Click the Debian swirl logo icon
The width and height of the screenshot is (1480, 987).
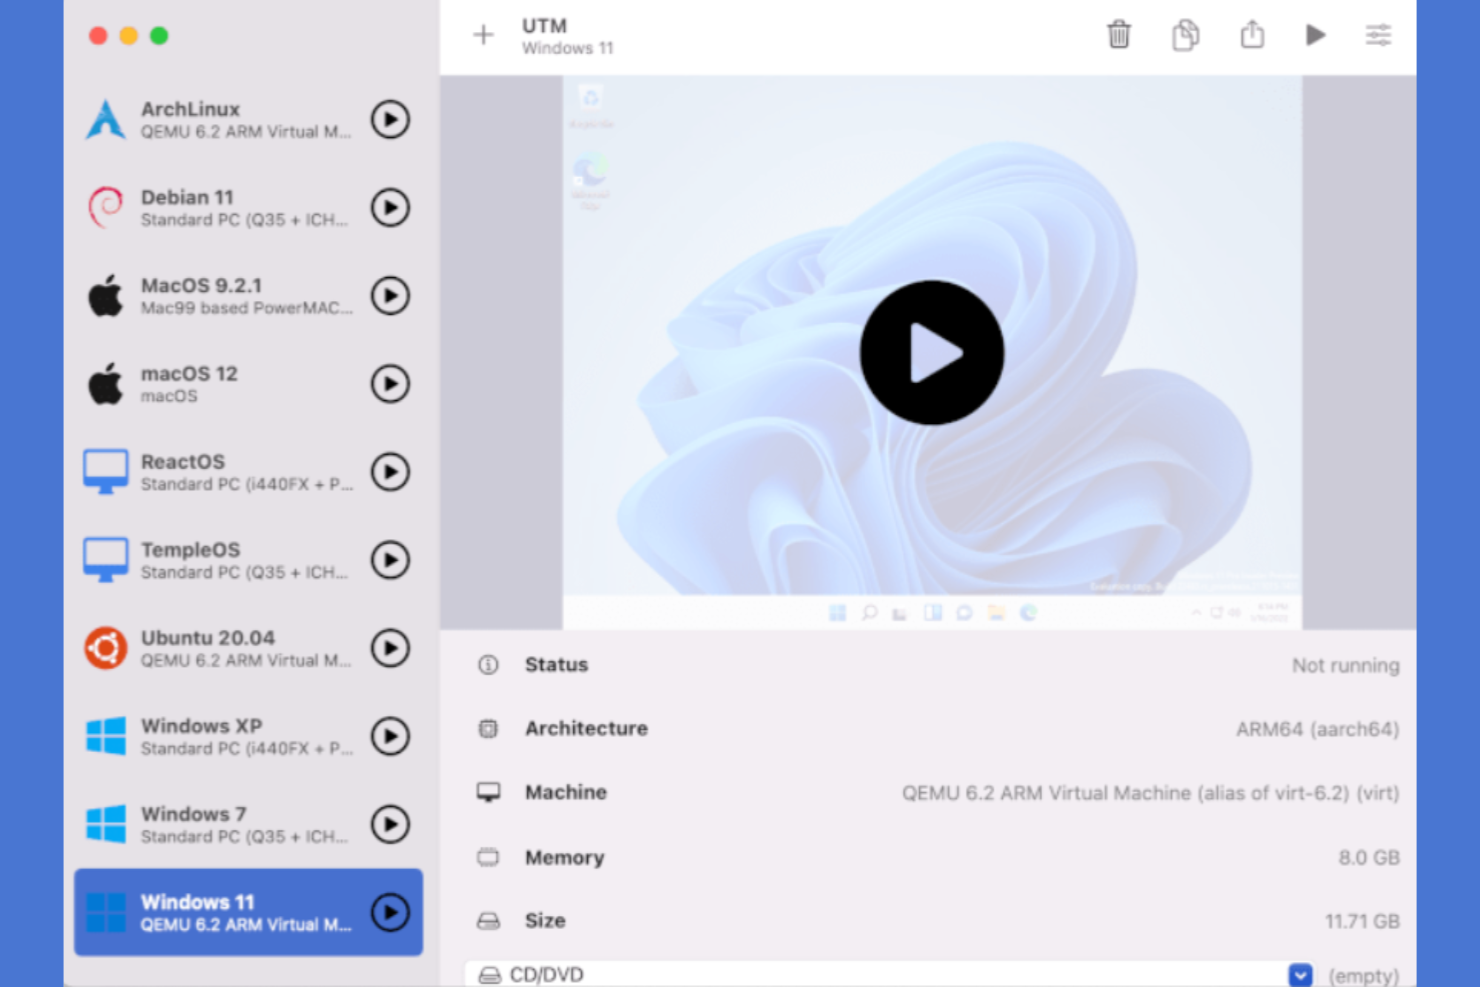click(x=105, y=207)
